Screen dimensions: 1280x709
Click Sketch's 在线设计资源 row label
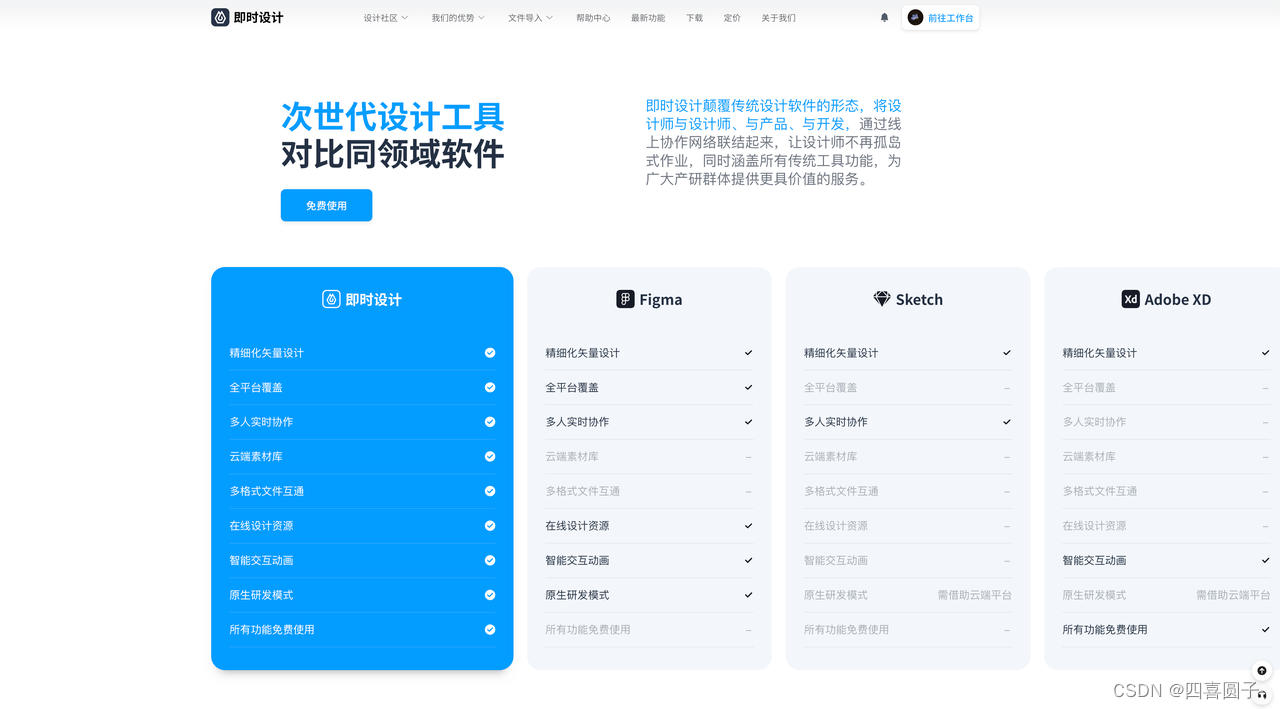(x=836, y=526)
